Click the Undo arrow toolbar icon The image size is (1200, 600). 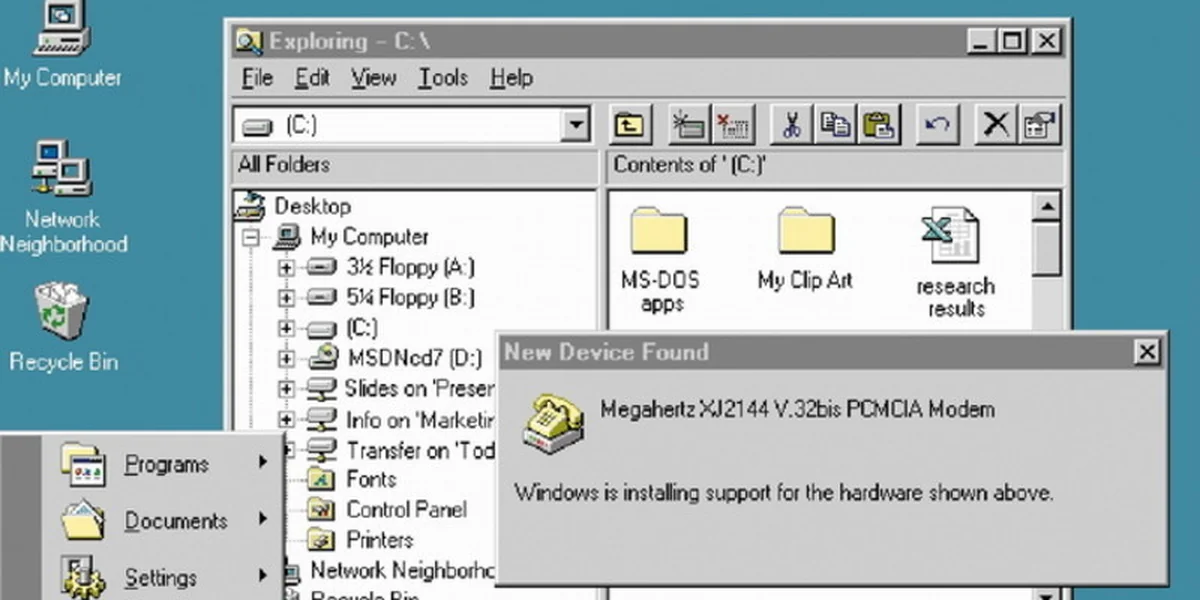(x=937, y=125)
